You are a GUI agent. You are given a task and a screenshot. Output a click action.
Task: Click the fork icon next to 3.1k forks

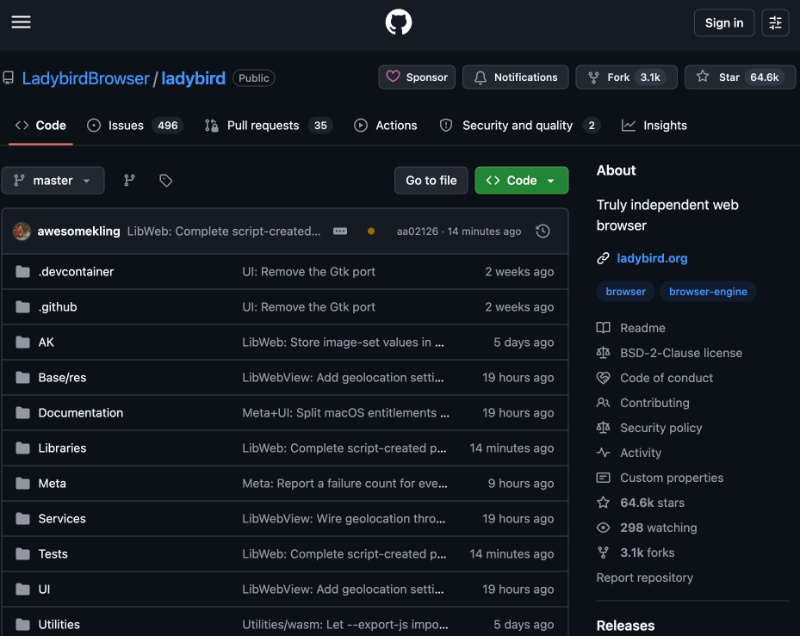pos(603,552)
